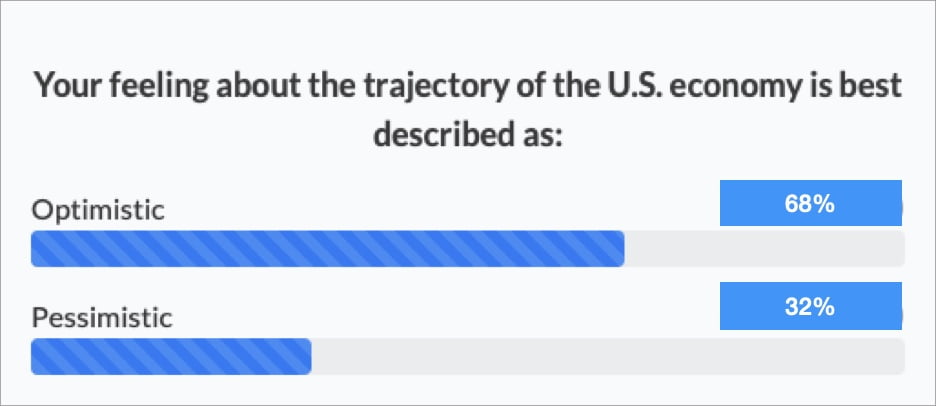Click the right end of Pessimistic blue fill

click(x=305, y=357)
